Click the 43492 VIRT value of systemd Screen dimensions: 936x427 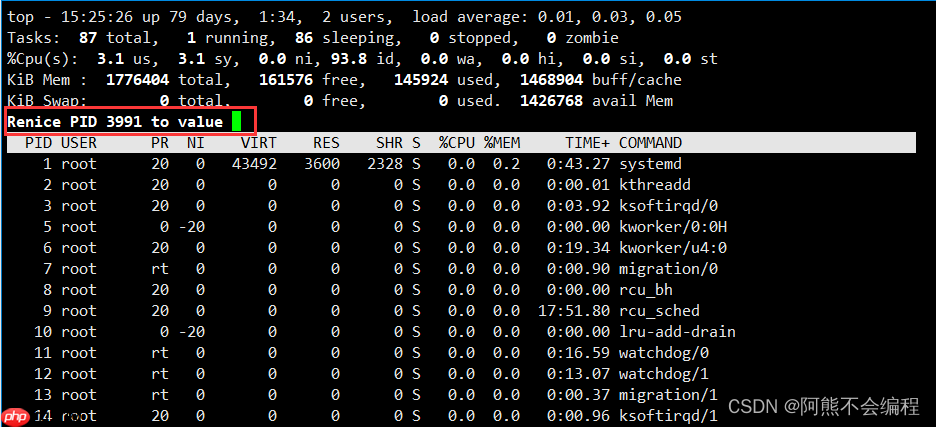tap(254, 164)
